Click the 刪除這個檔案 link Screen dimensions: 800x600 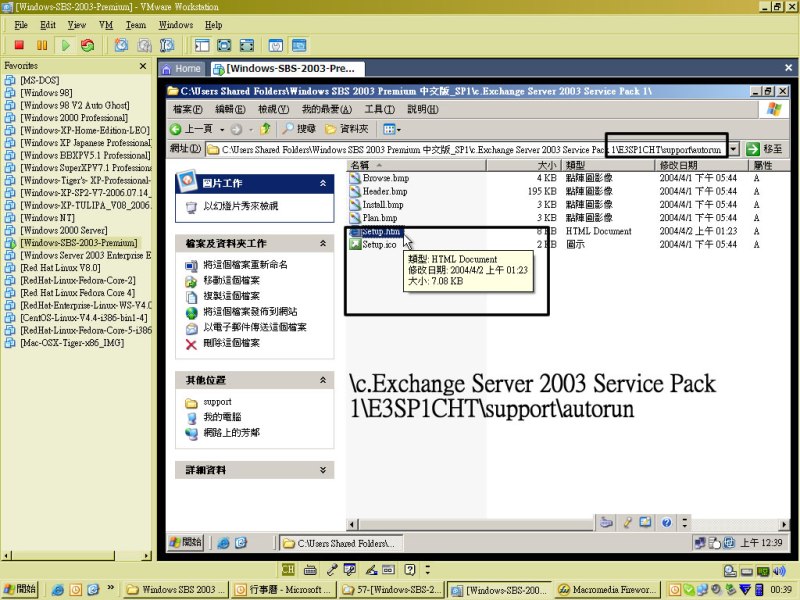point(232,343)
